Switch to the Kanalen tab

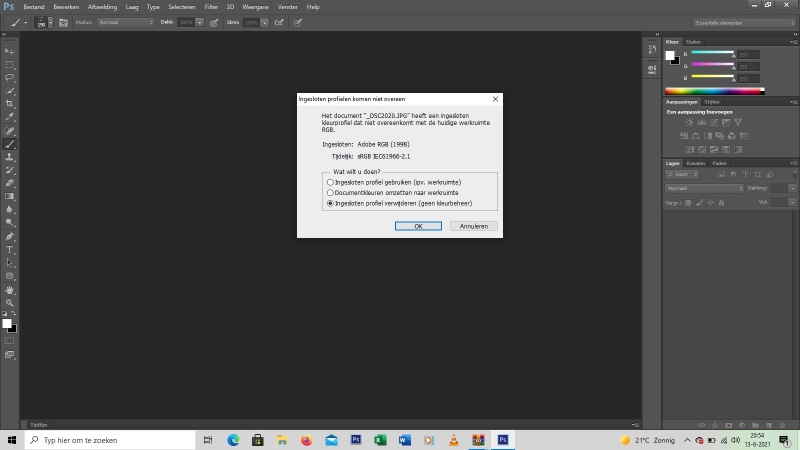coord(695,163)
